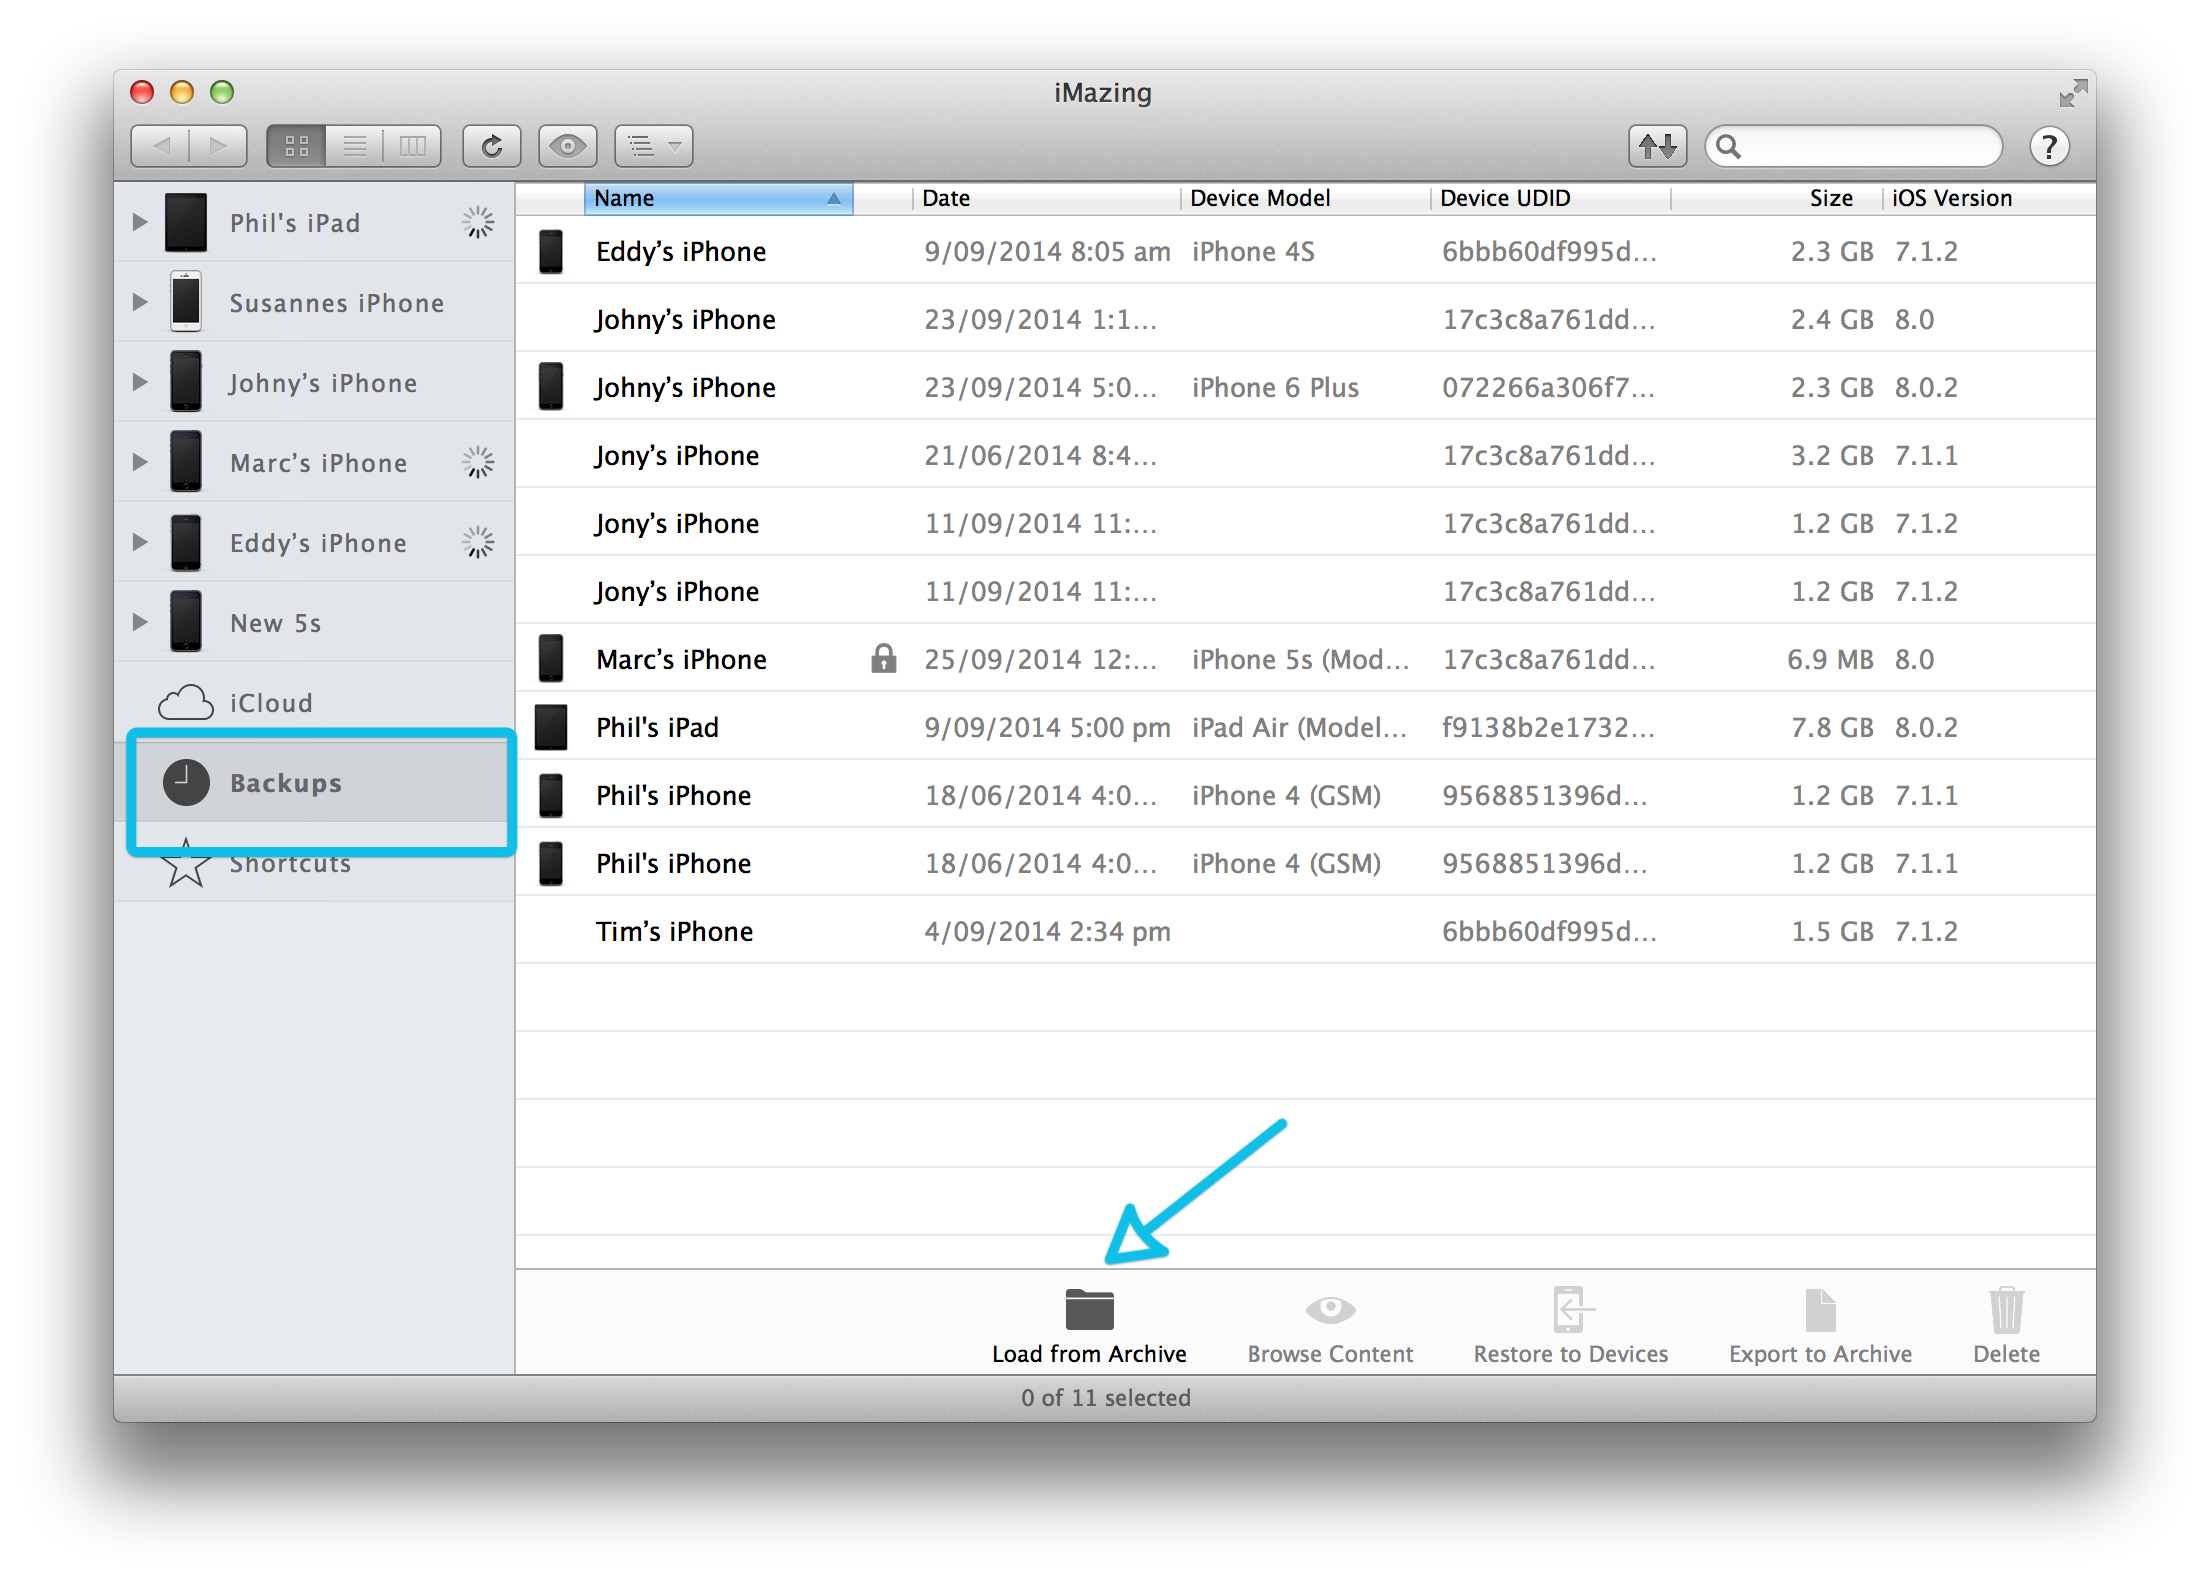The width and height of the screenshot is (2210, 1580).
Task: Click the transfer arrows toolbar button
Action: [x=1657, y=147]
